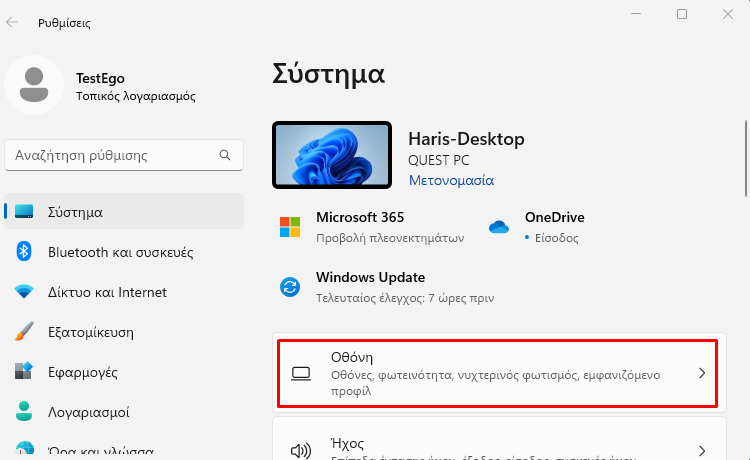
Task: Click the Bluetooth icon in sidebar
Action: pyautogui.click(x=24, y=251)
